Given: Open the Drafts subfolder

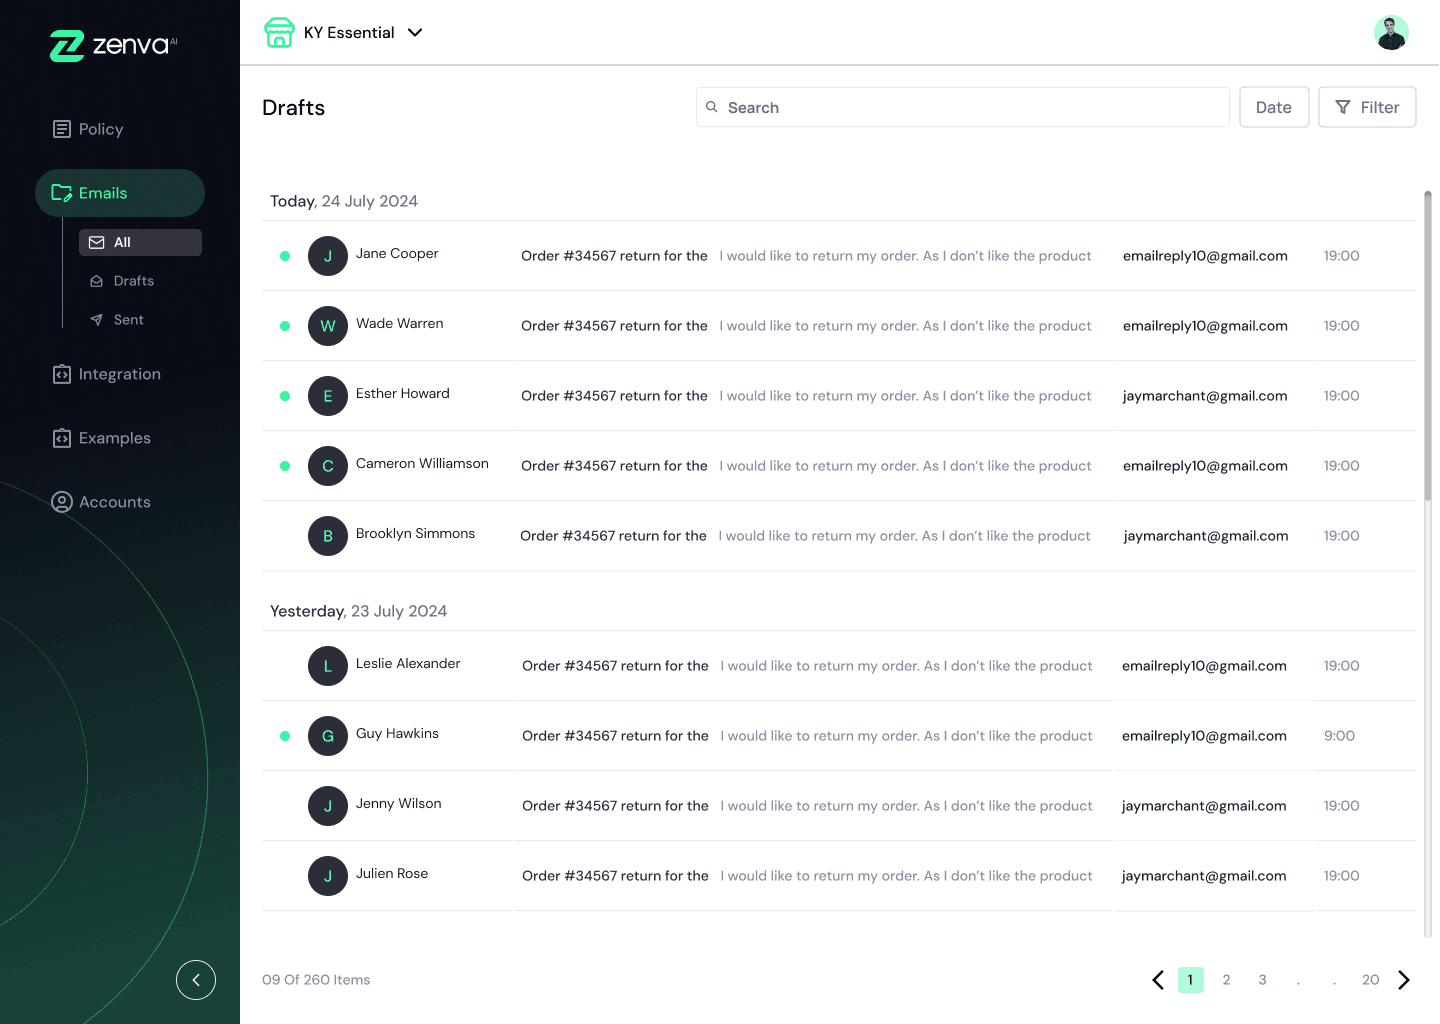Looking at the screenshot, I should point(122,281).
